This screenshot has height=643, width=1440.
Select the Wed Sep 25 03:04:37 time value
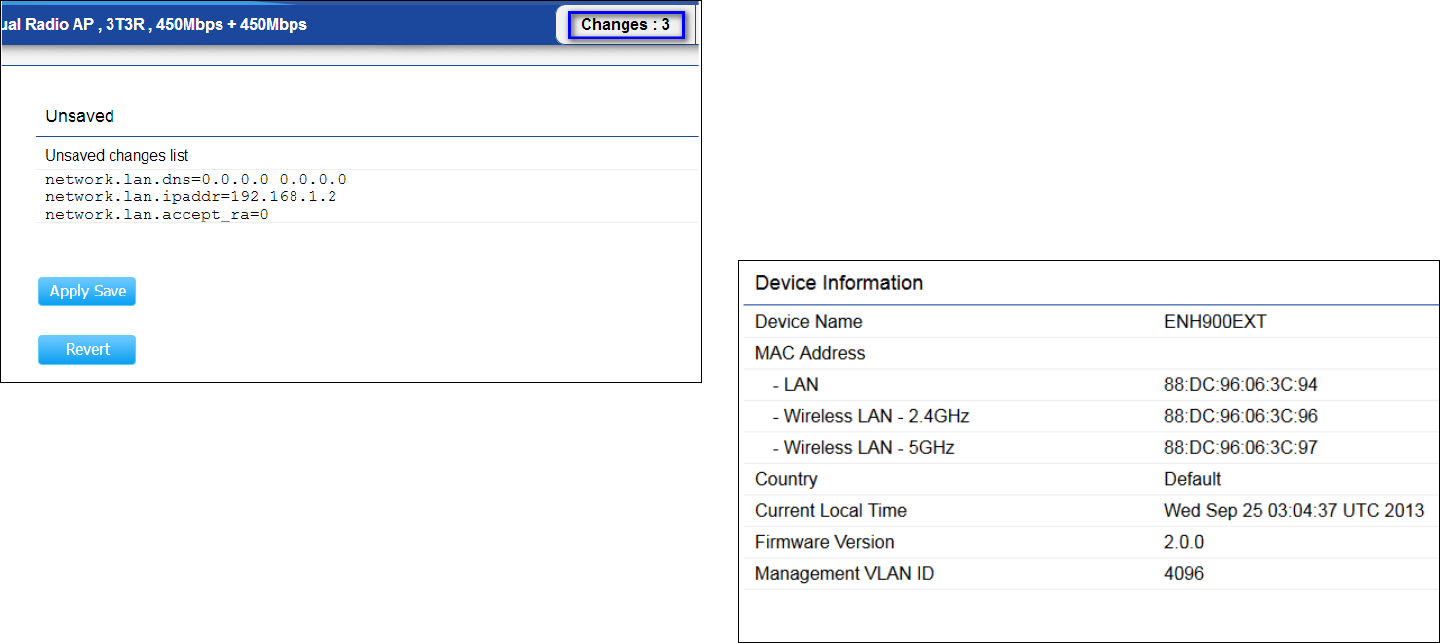1294,510
